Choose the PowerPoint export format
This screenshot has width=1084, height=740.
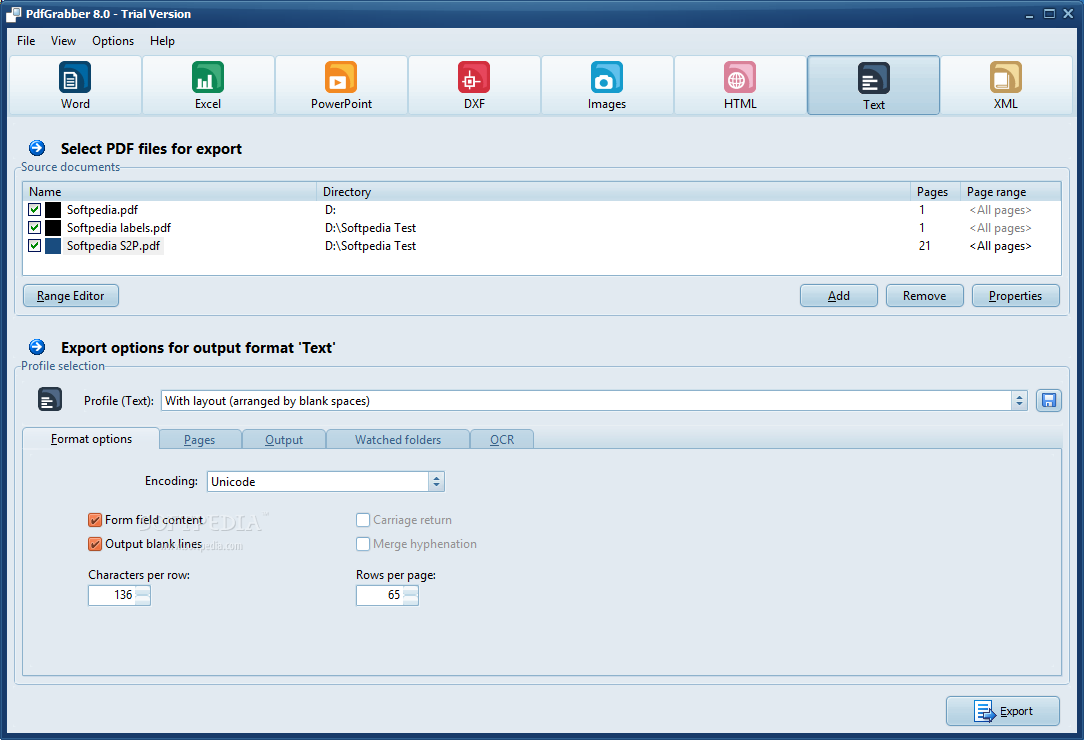341,85
